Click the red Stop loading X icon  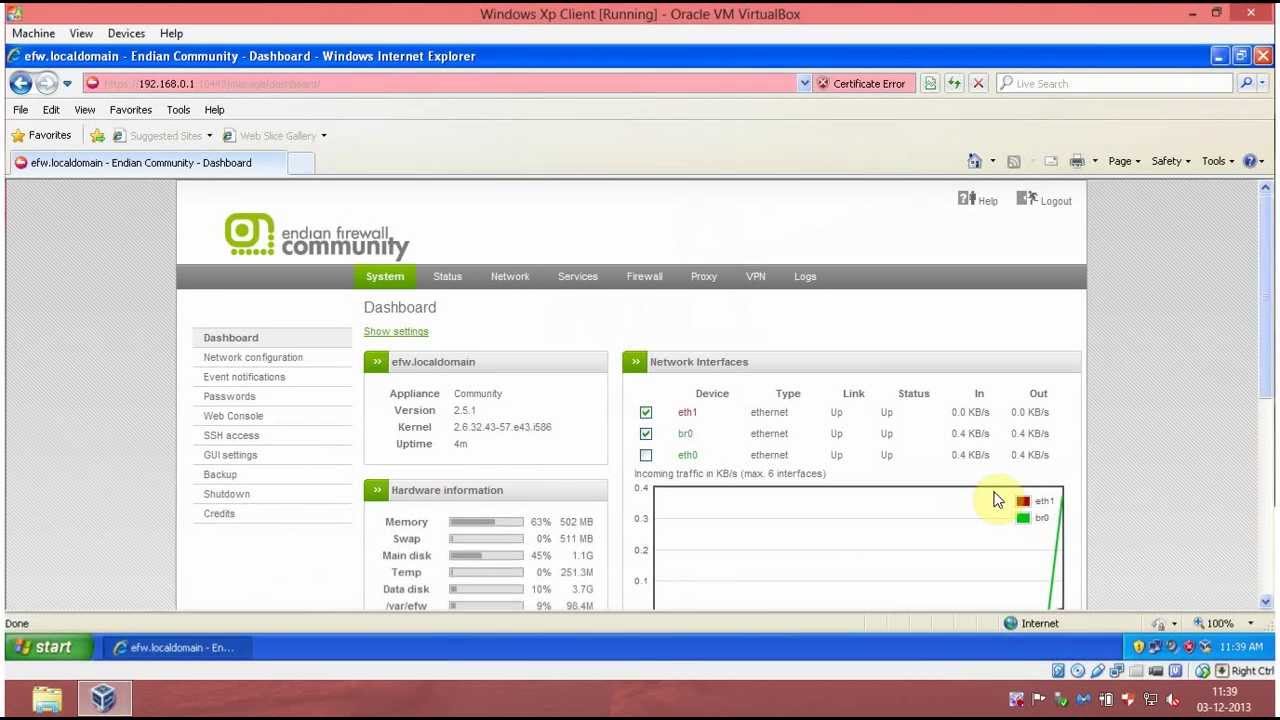pyautogui.click(x=978, y=84)
